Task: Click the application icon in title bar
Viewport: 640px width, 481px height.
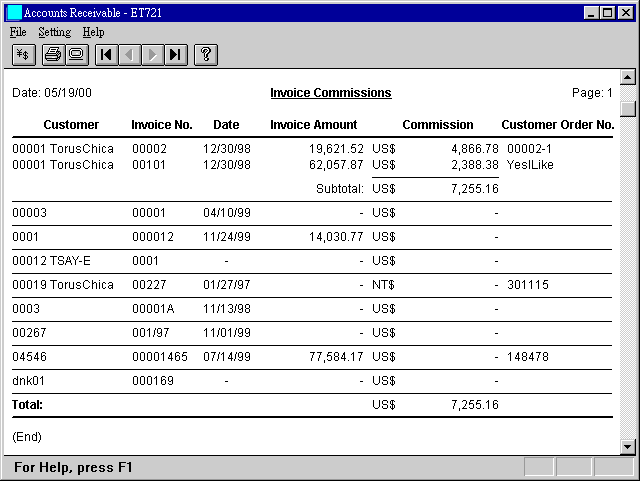Action: tap(13, 12)
